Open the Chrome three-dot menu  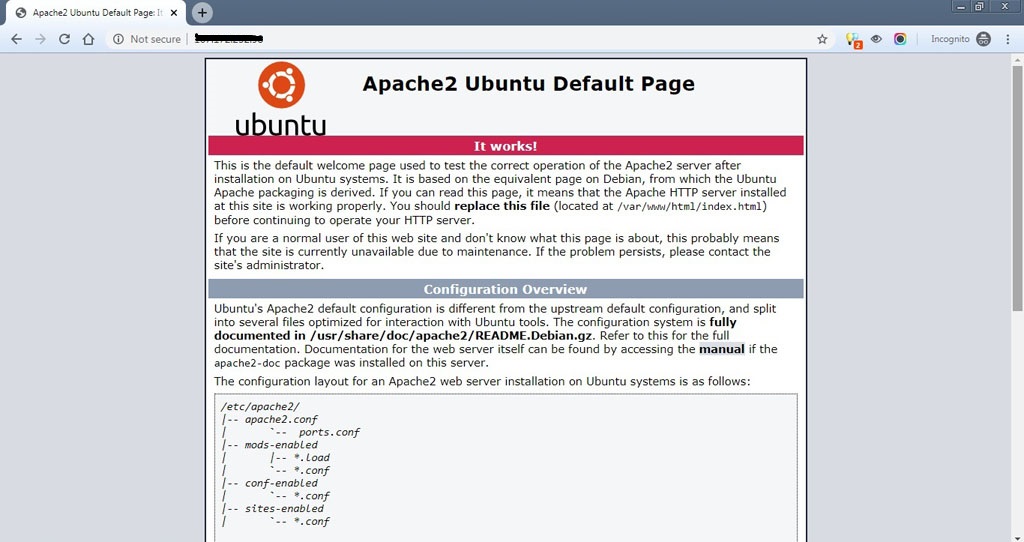(1008, 39)
